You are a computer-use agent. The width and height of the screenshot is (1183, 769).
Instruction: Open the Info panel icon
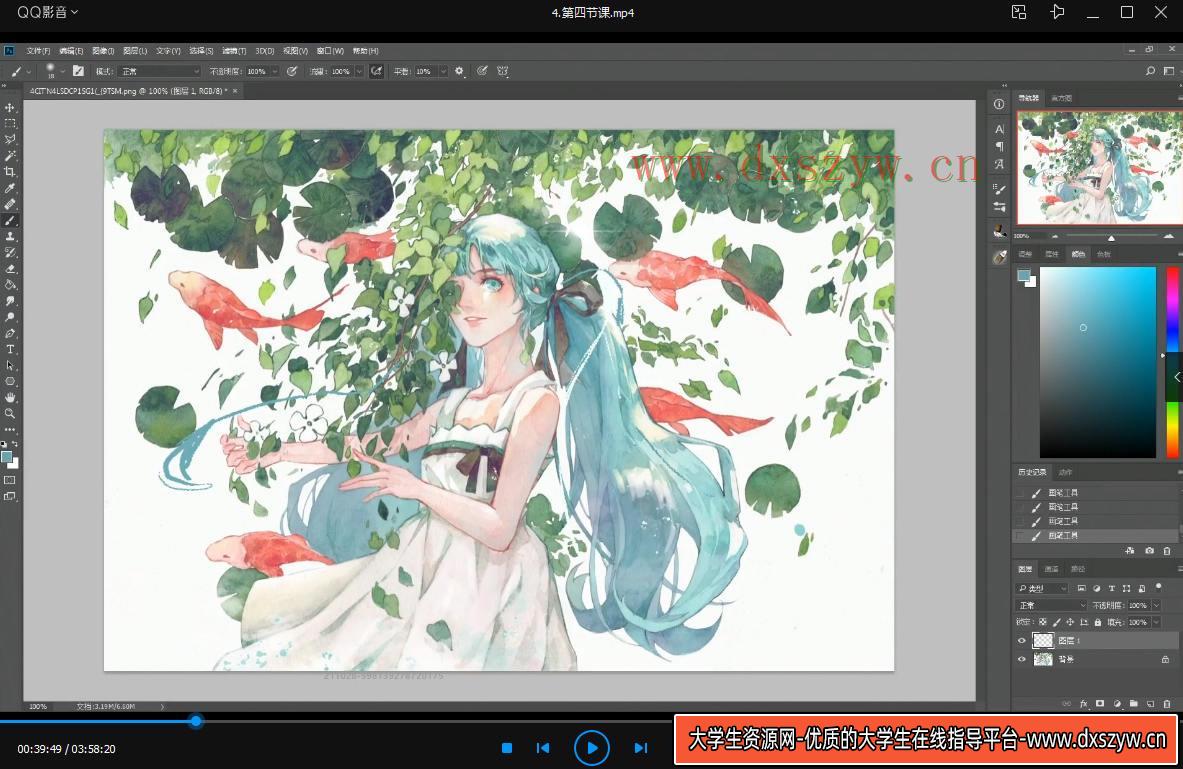(999, 104)
